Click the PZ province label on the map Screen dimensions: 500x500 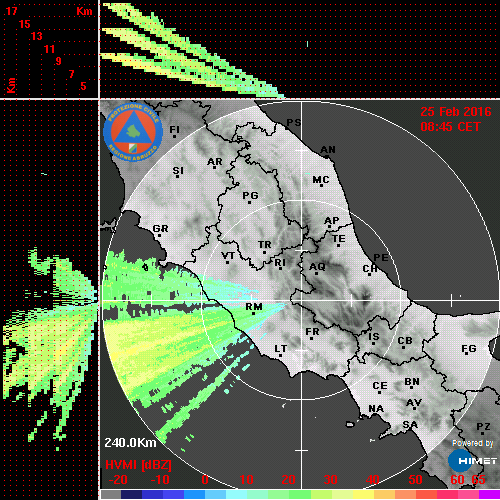[483, 426]
